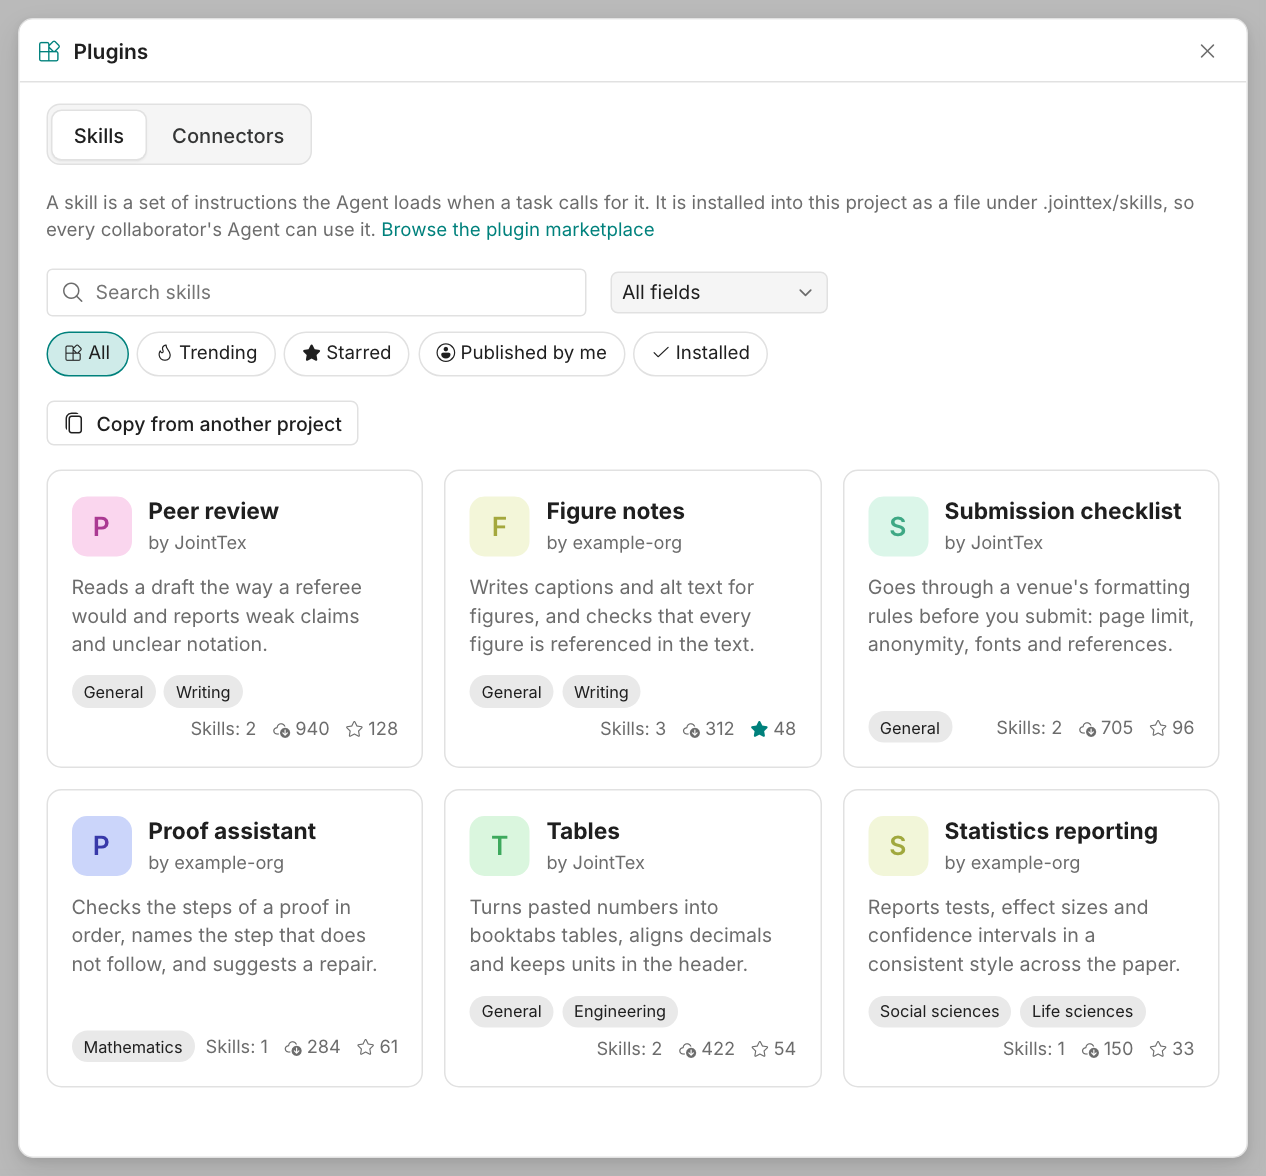Viewport: 1266px width, 1176px height.
Task: Click the blue P avatar of Proof assistant
Action: coord(102,846)
